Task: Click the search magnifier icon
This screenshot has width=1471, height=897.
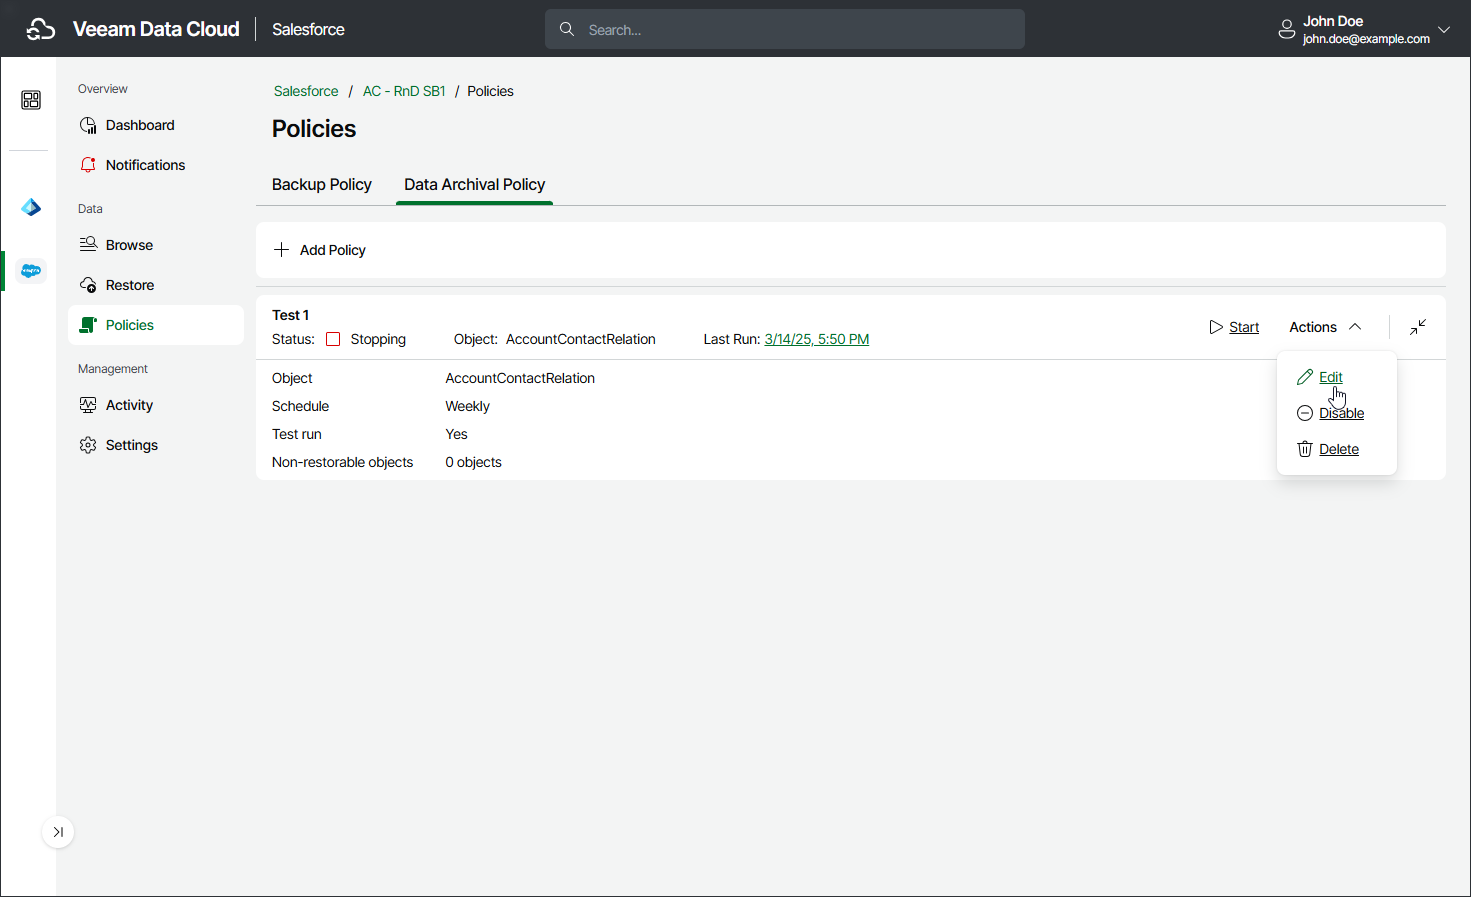Action: 567,29
